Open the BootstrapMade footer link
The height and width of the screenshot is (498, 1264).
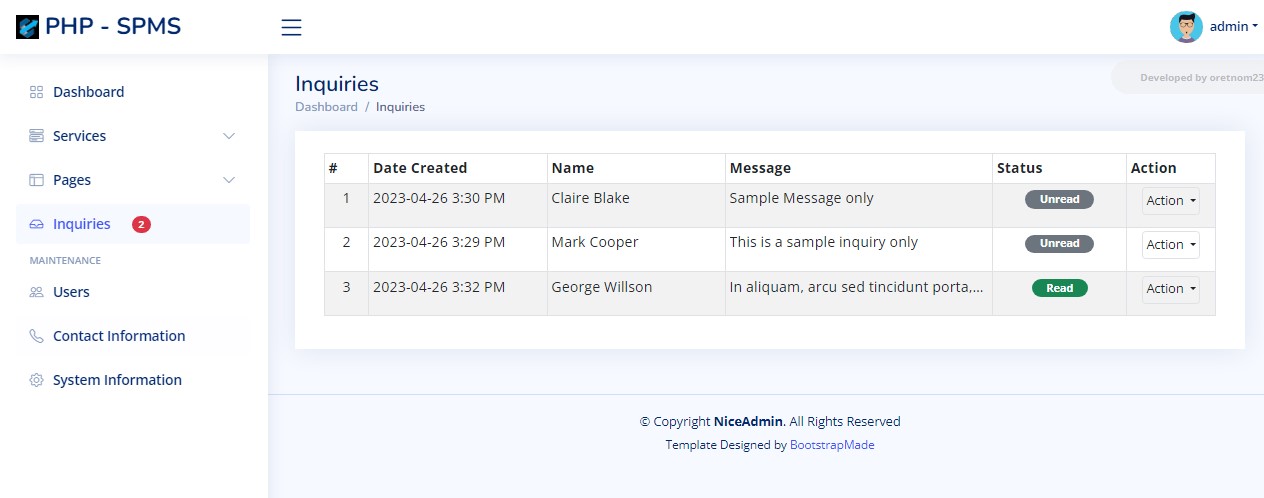[x=832, y=445]
